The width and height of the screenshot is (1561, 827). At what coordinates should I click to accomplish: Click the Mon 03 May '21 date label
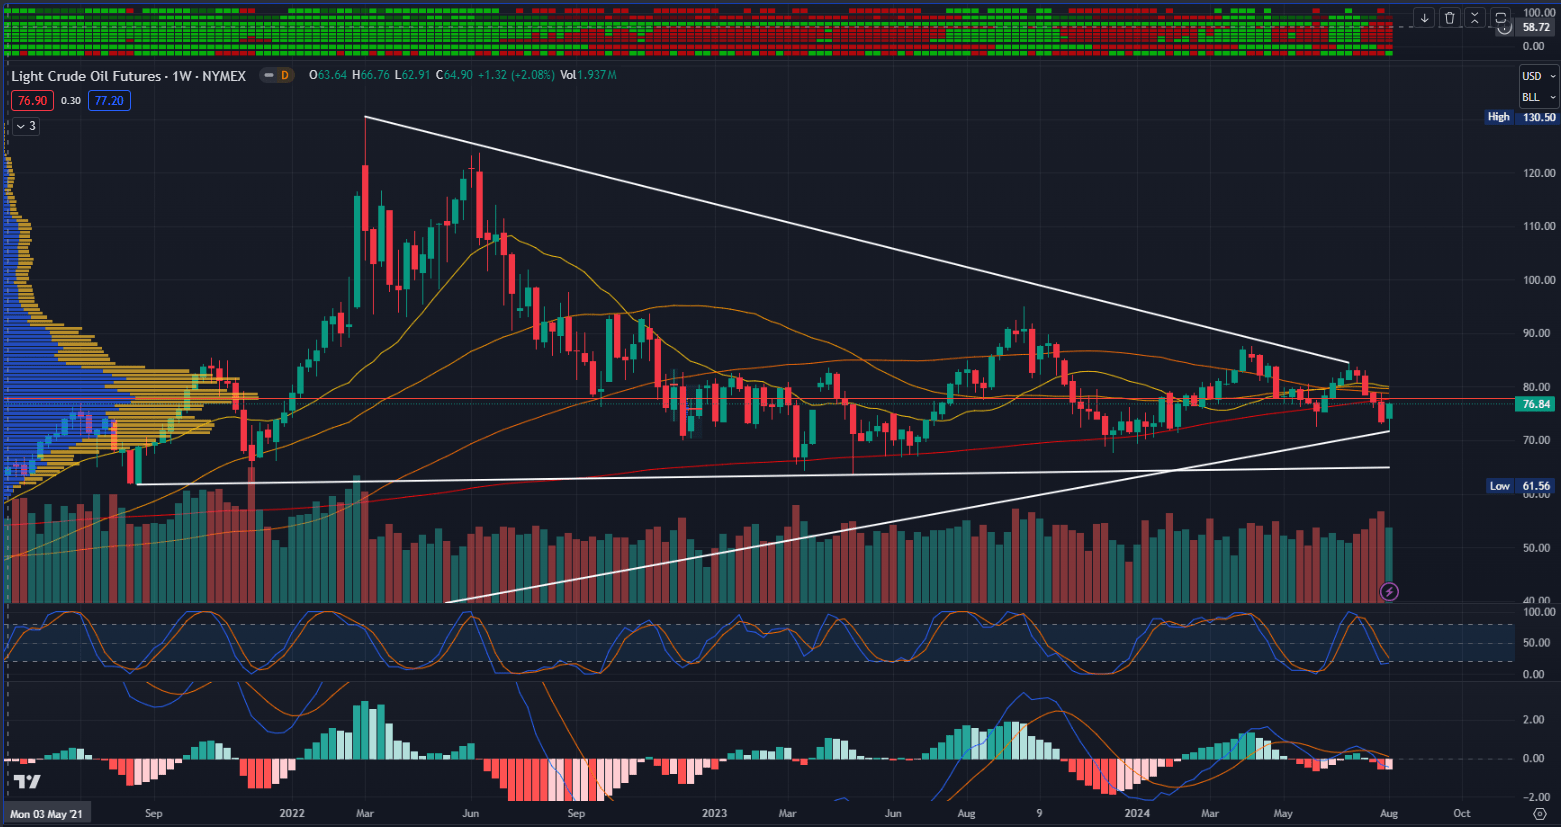[47, 813]
